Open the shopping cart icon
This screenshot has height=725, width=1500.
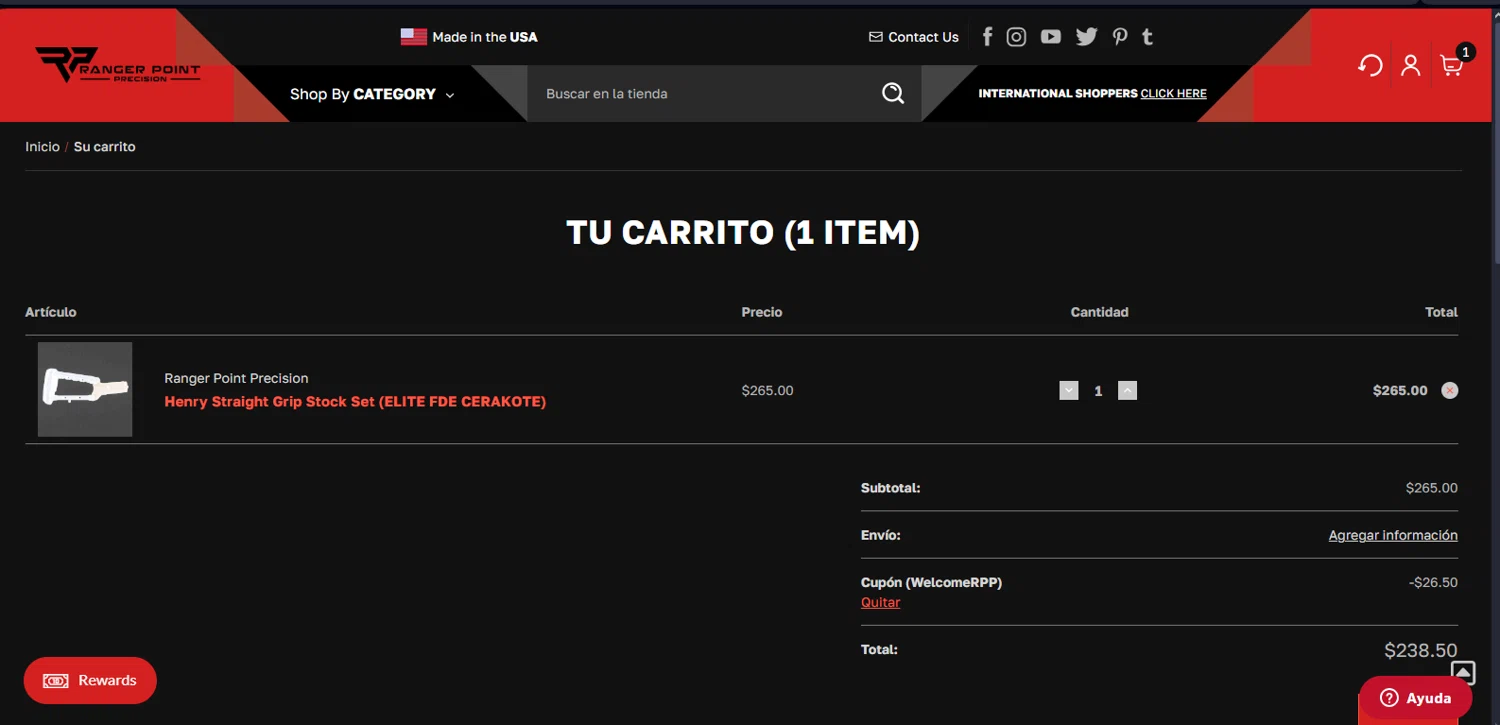point(1451,66)
